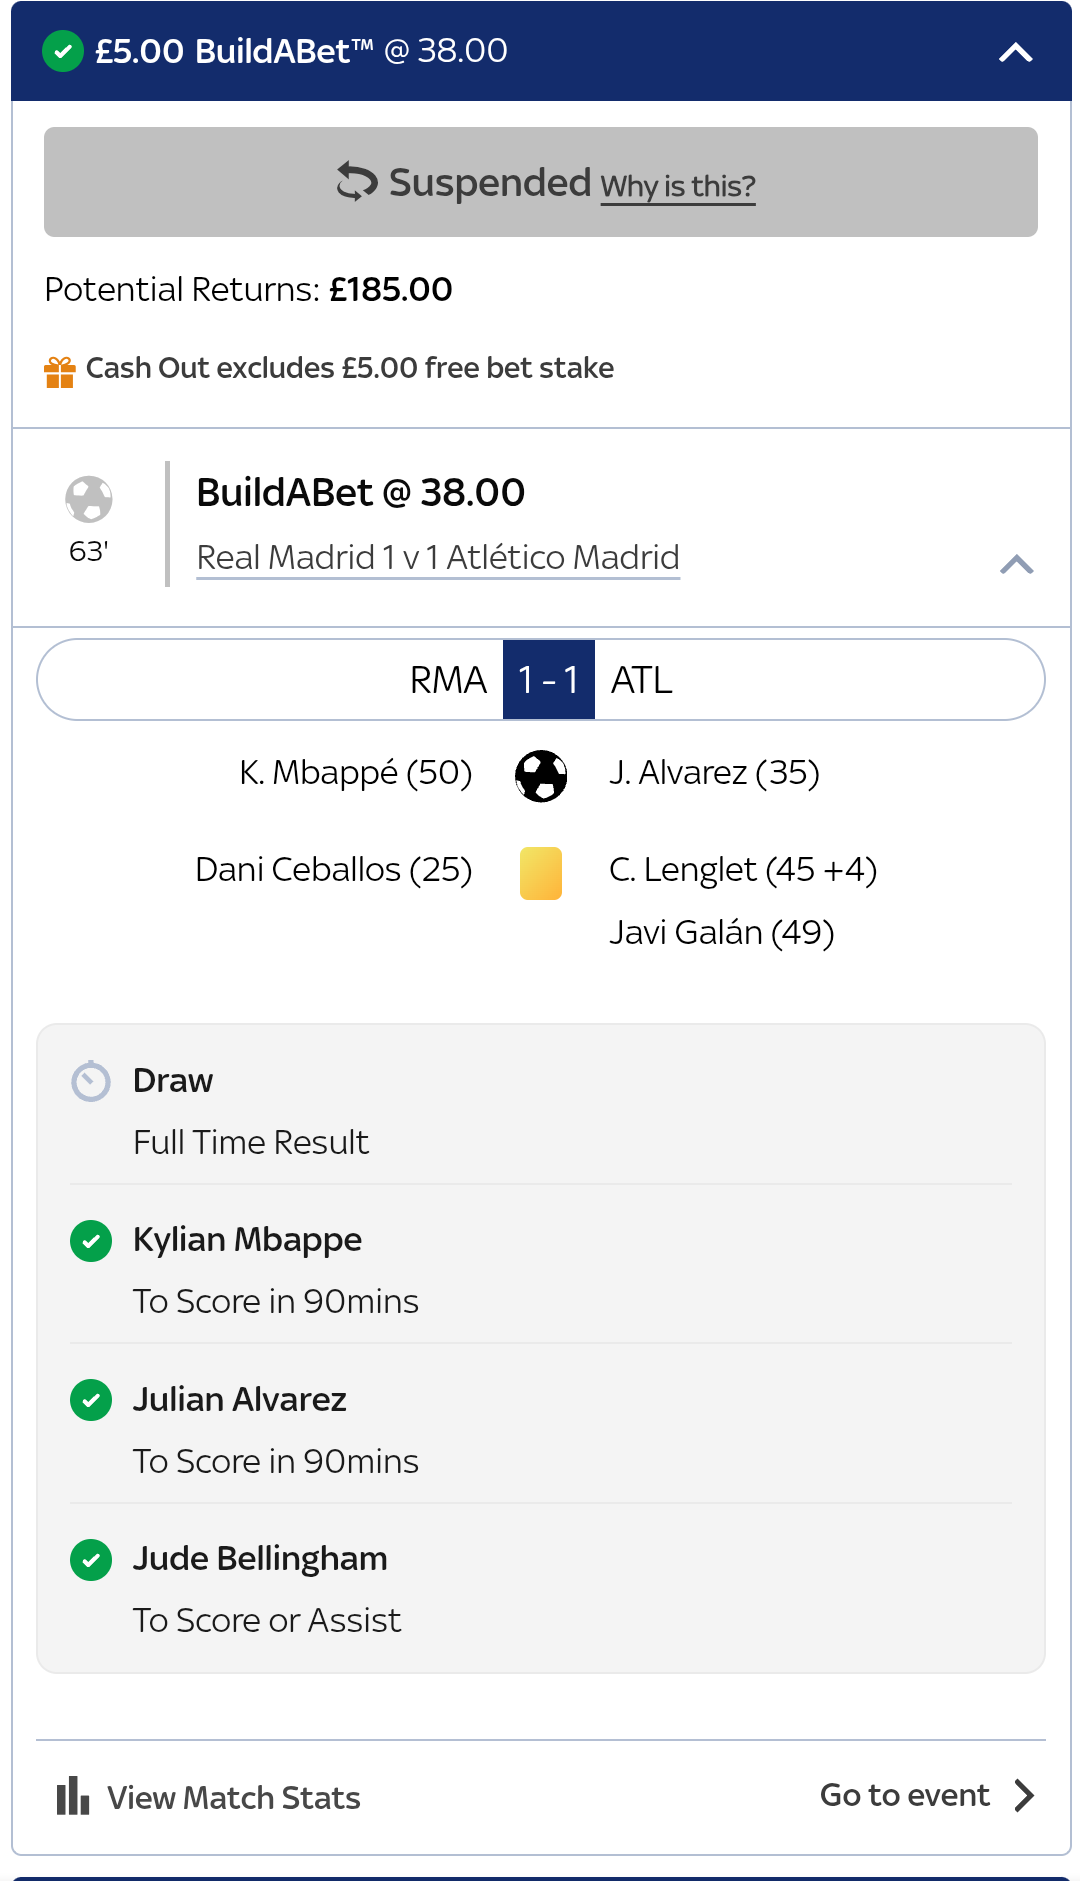Click the yellow card icon
The width and height of the screenshot is (1080, 1886).
pos(541,873)
